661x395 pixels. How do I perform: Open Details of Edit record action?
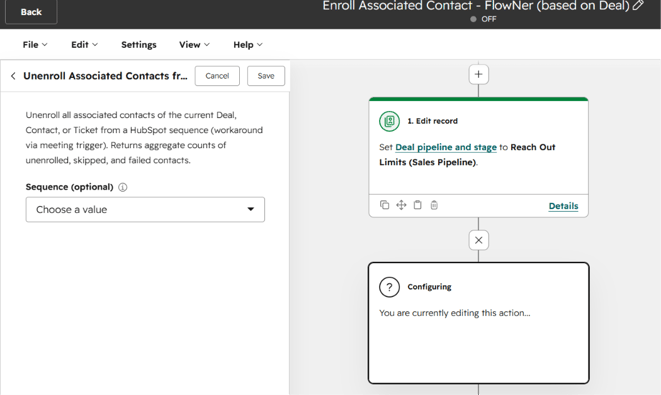coord(563,206)
